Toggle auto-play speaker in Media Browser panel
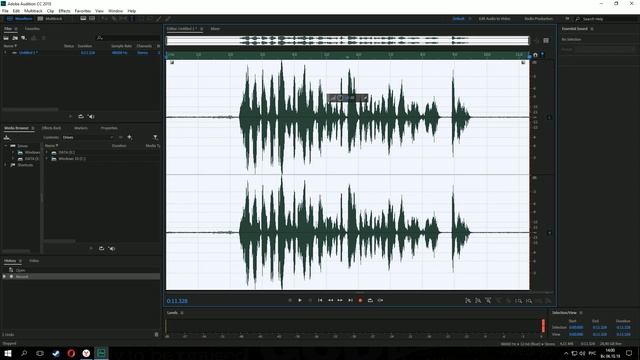Image resolution: width=640 pixels, height=360 pixels. [x=112, y=249]
